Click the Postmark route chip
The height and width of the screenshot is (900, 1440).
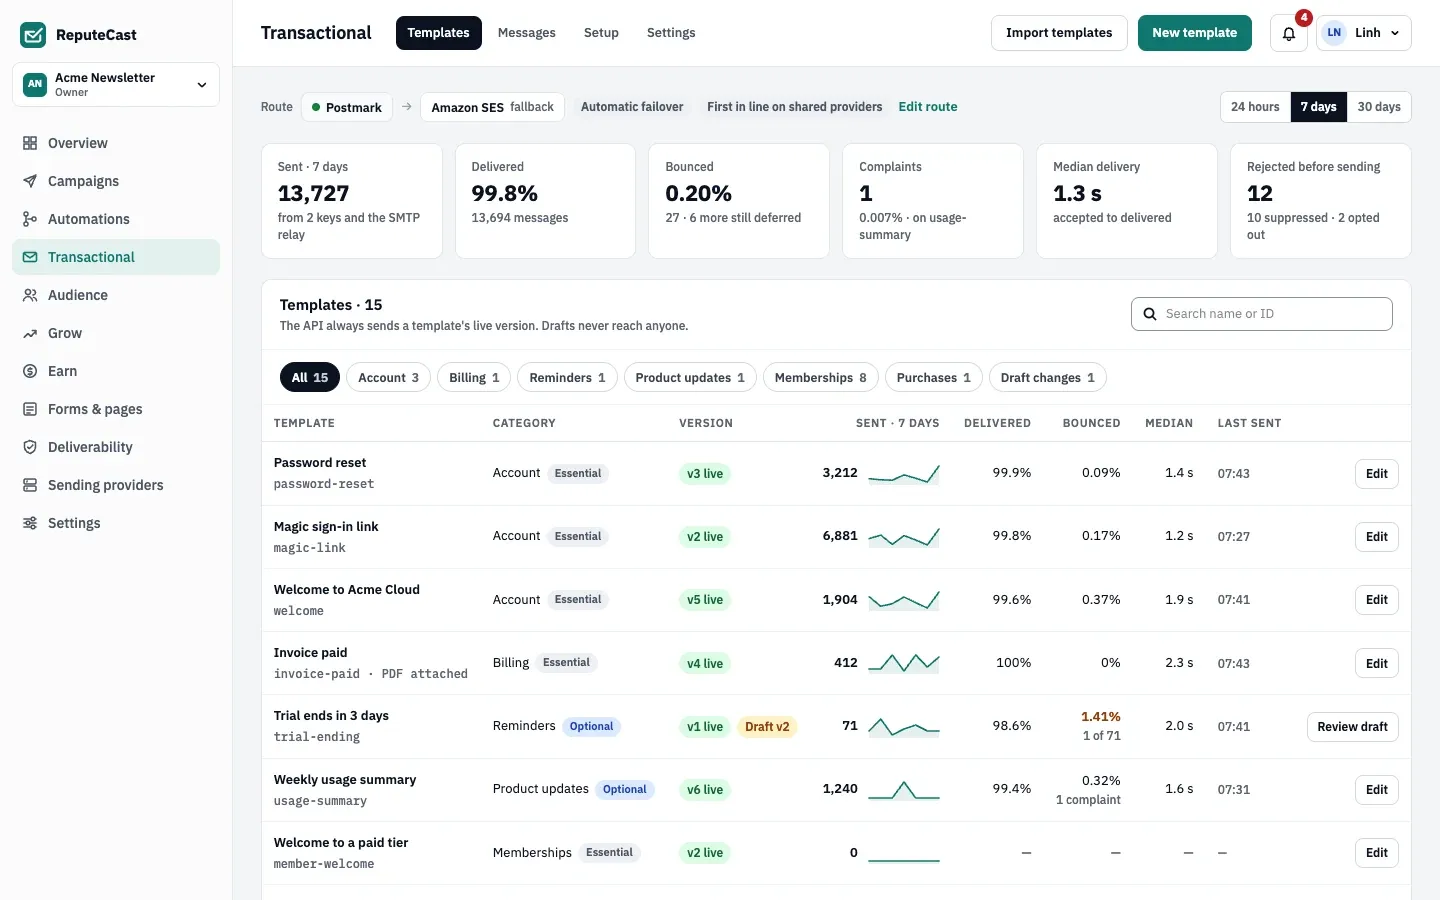[346, 107]
